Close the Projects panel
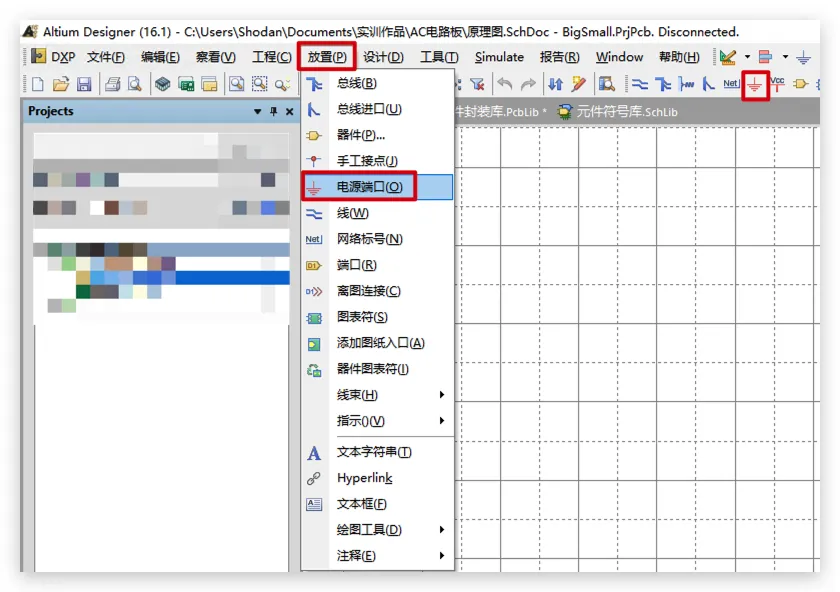This screenshot has height=592, width=840. coord(289,111)
